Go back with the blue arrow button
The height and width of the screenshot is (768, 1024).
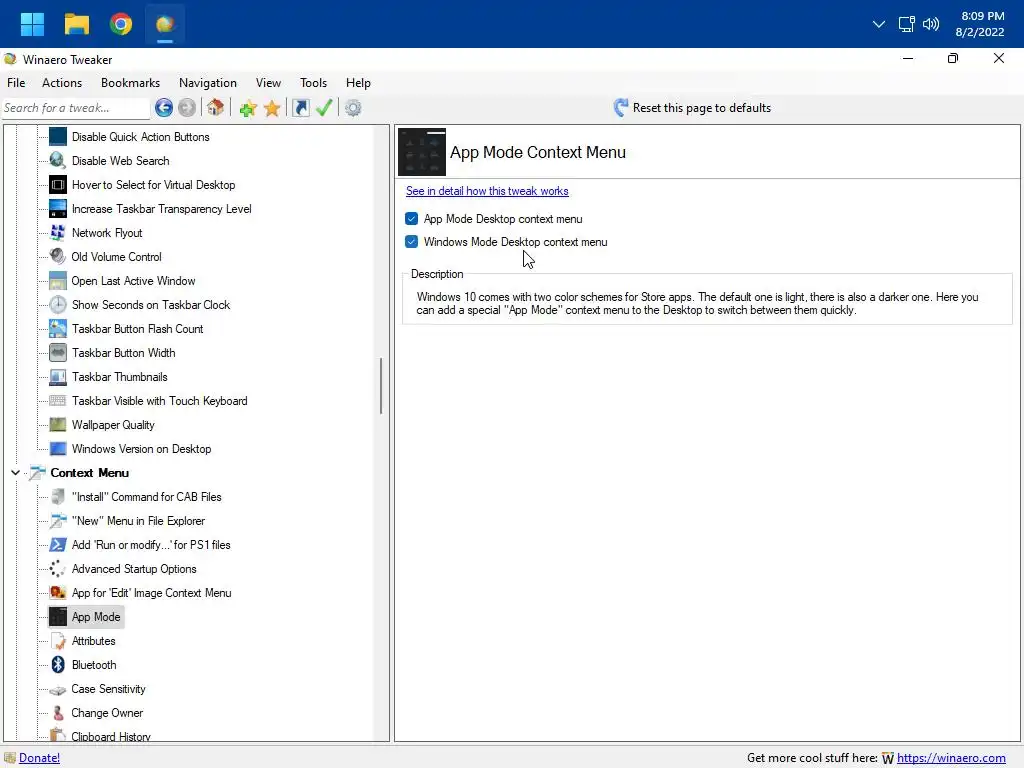coord(164,108)
